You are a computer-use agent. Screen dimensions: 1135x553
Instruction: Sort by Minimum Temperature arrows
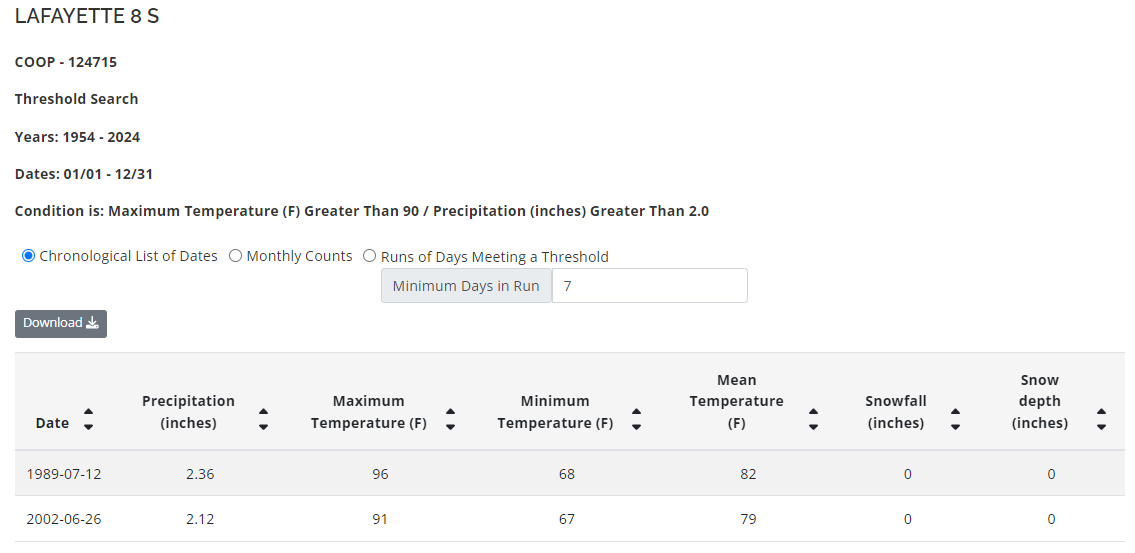tap(636, 419)
